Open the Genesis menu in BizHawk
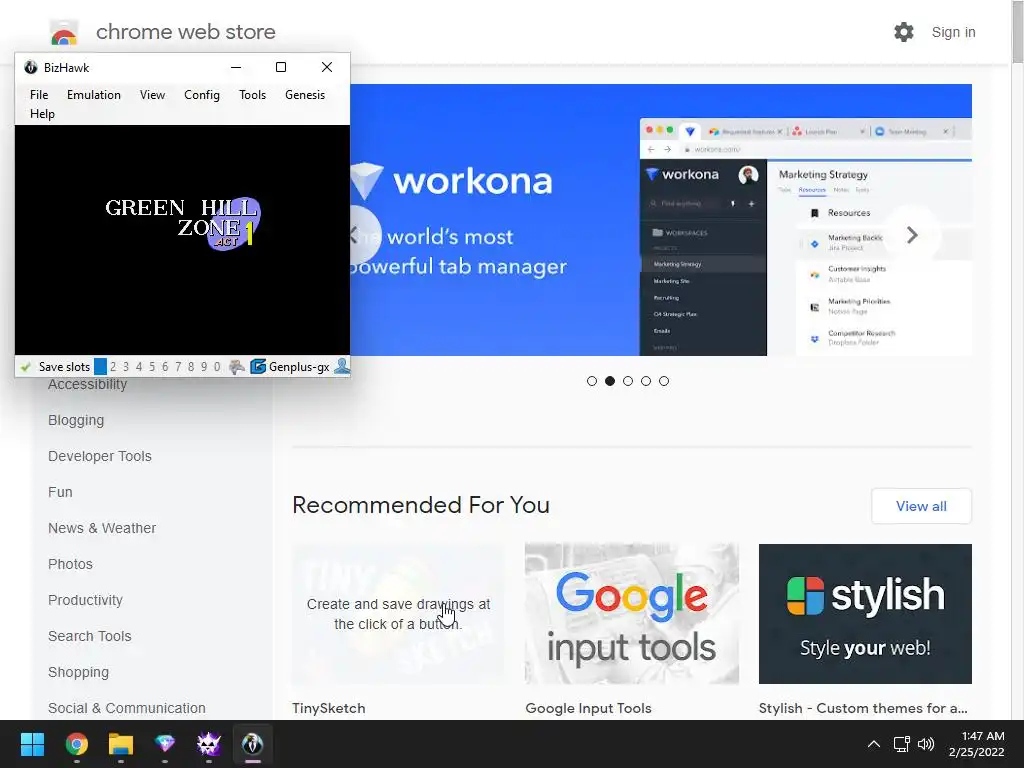Image resolution: width=1024 pixels, height=768 pixels. (305, 95)
